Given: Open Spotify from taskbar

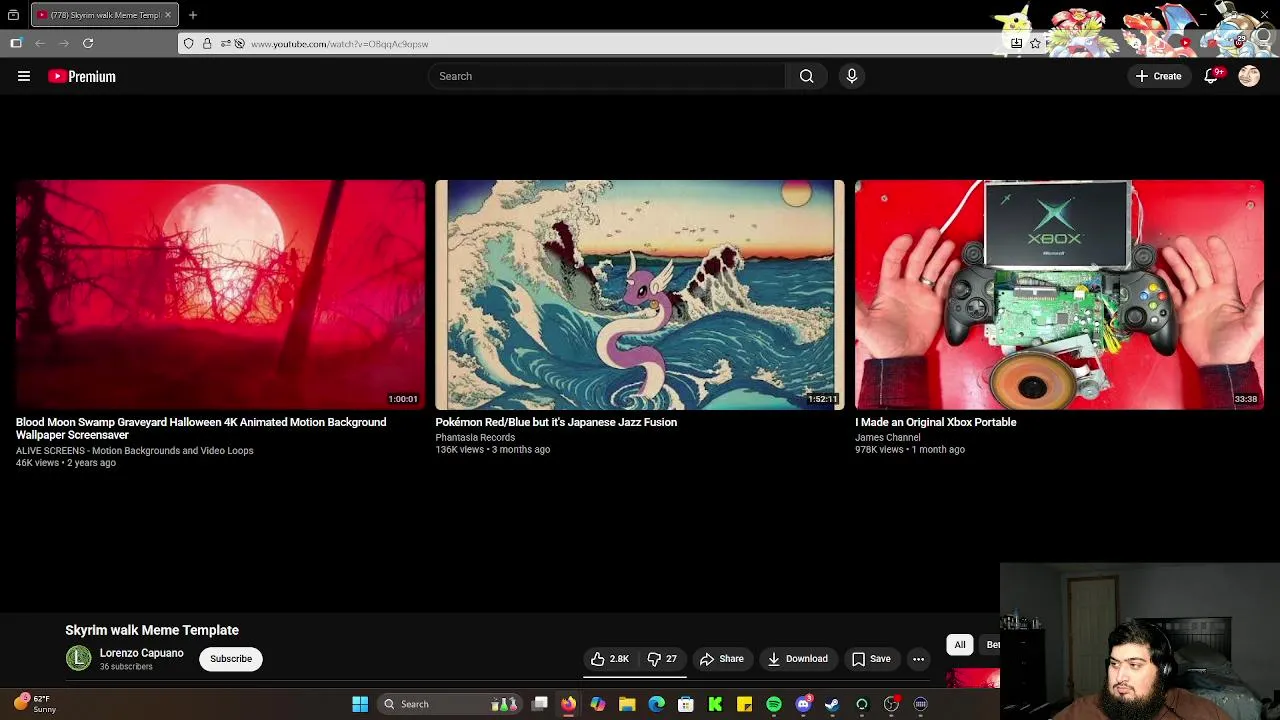Looking at the screenshot, I should pos(774,704).
